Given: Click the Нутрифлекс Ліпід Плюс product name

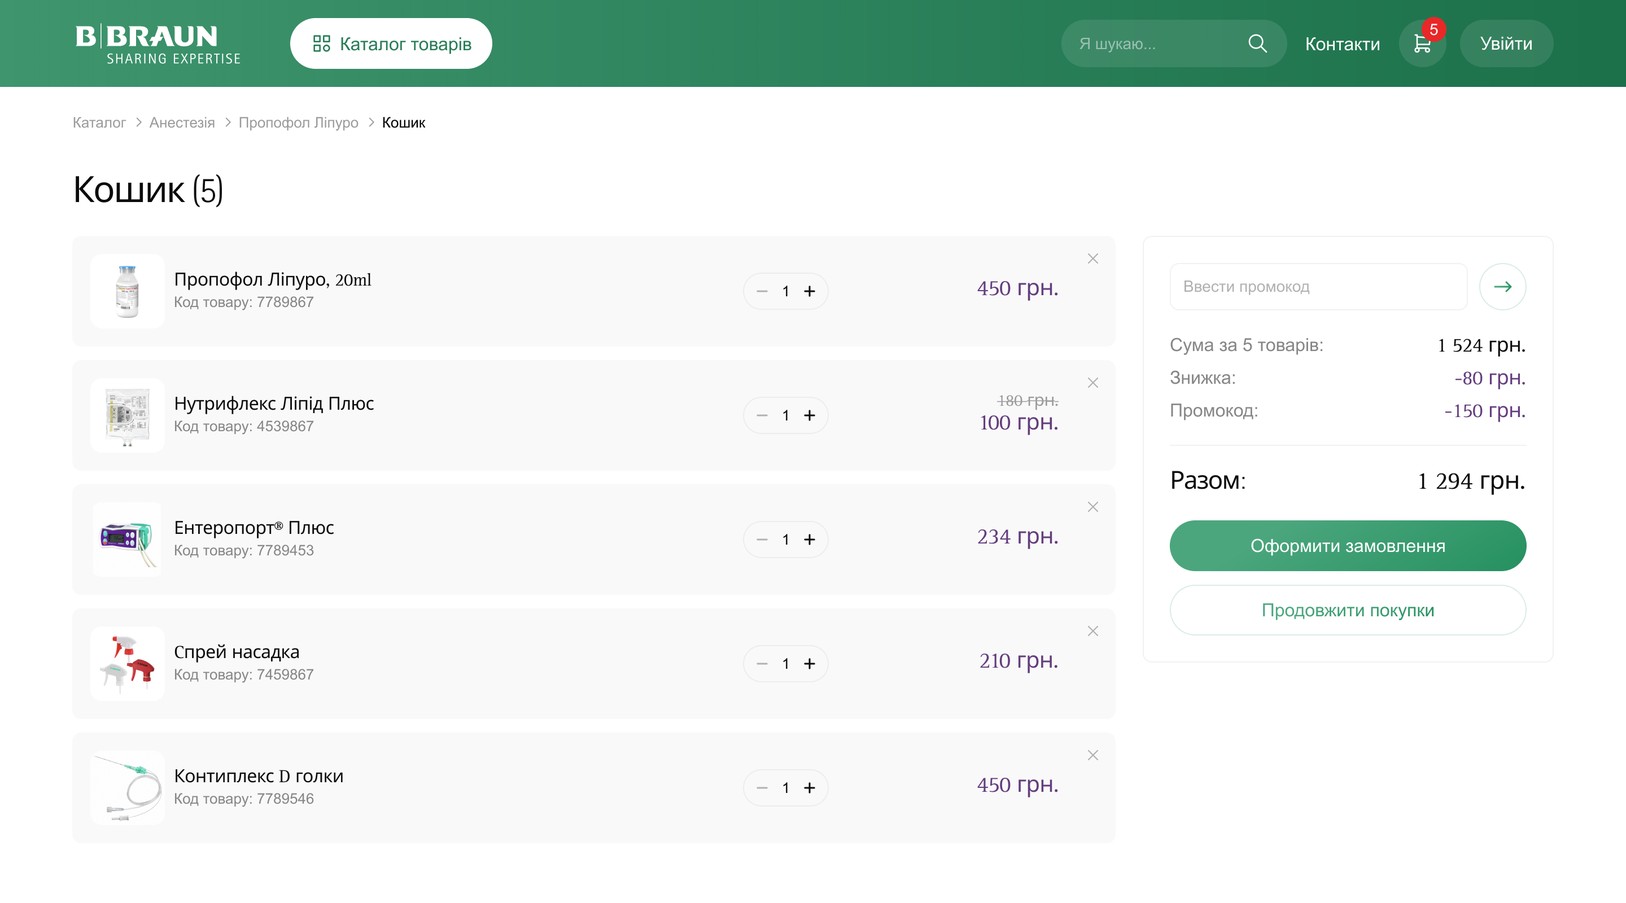Looking at the screenshot, I should 274,403.
